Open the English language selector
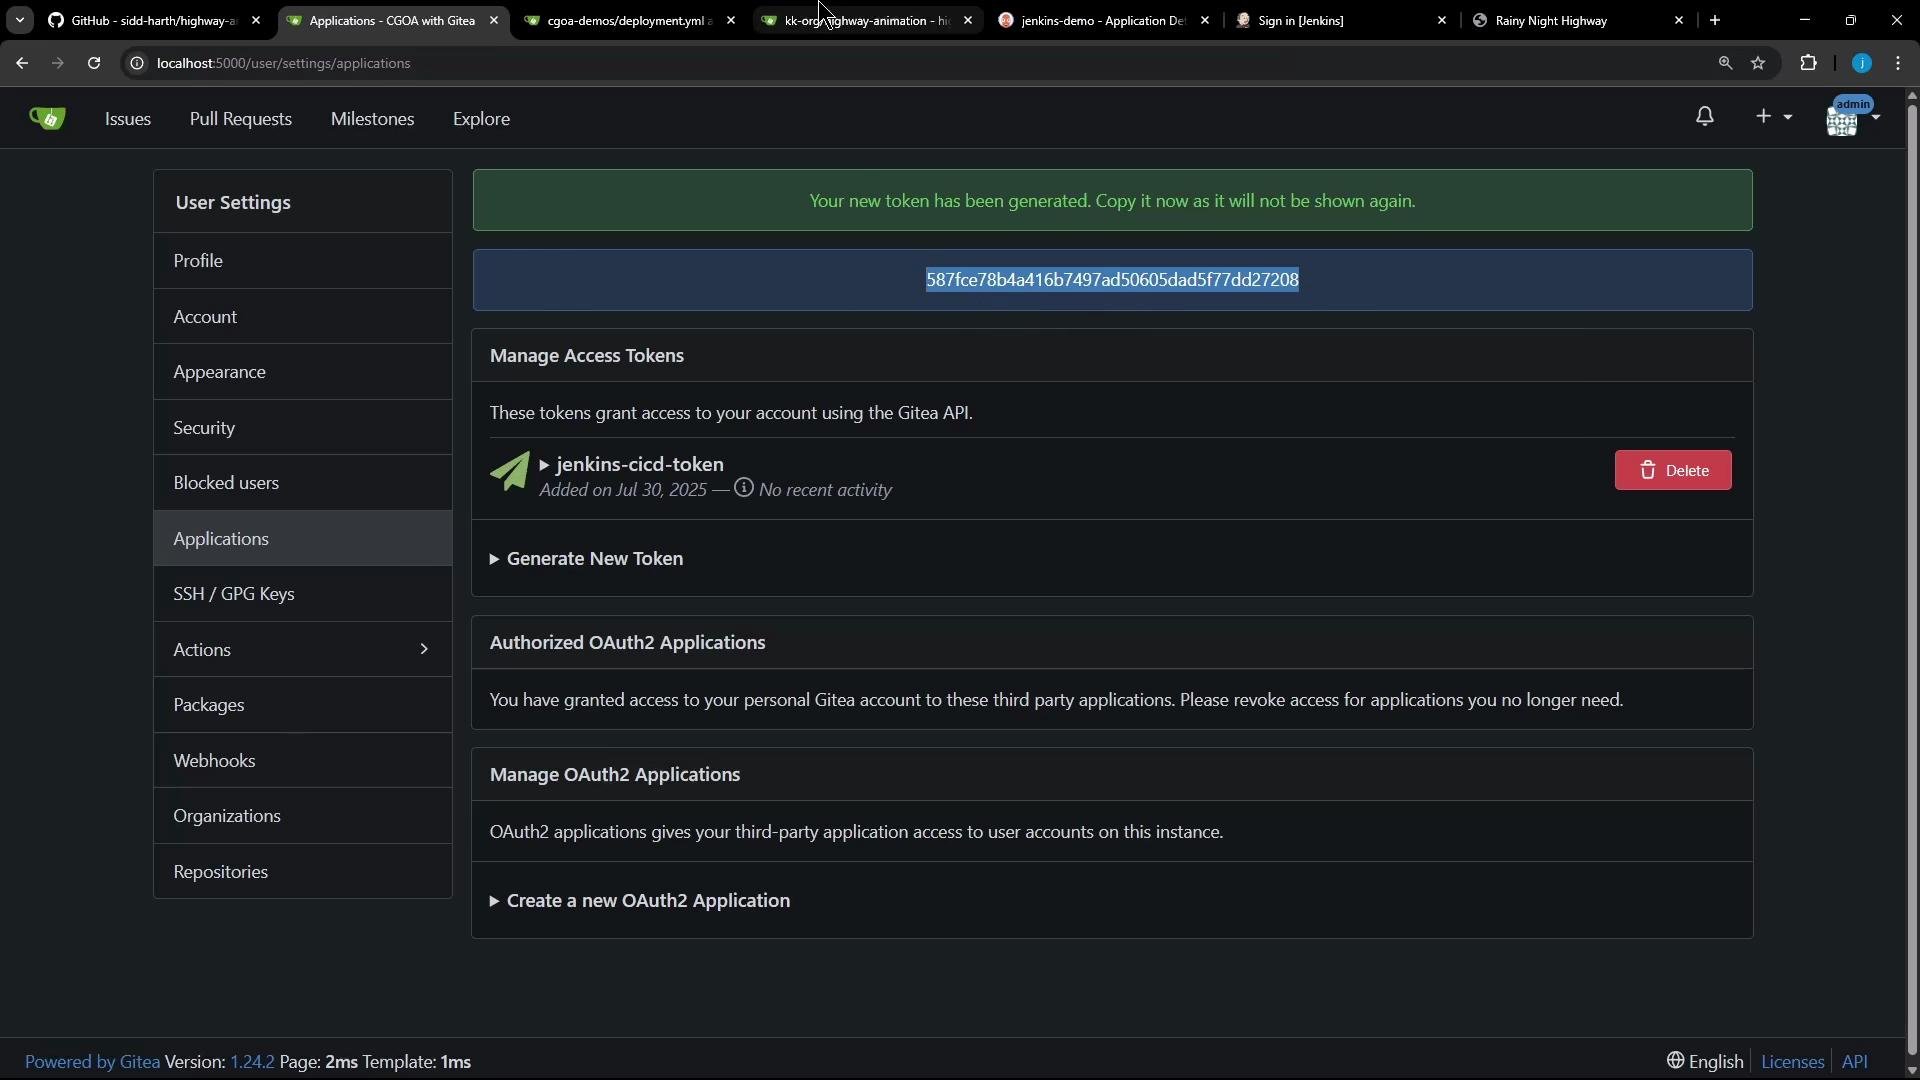The image size is (1920, 1080). [x=1705, y=1062]
